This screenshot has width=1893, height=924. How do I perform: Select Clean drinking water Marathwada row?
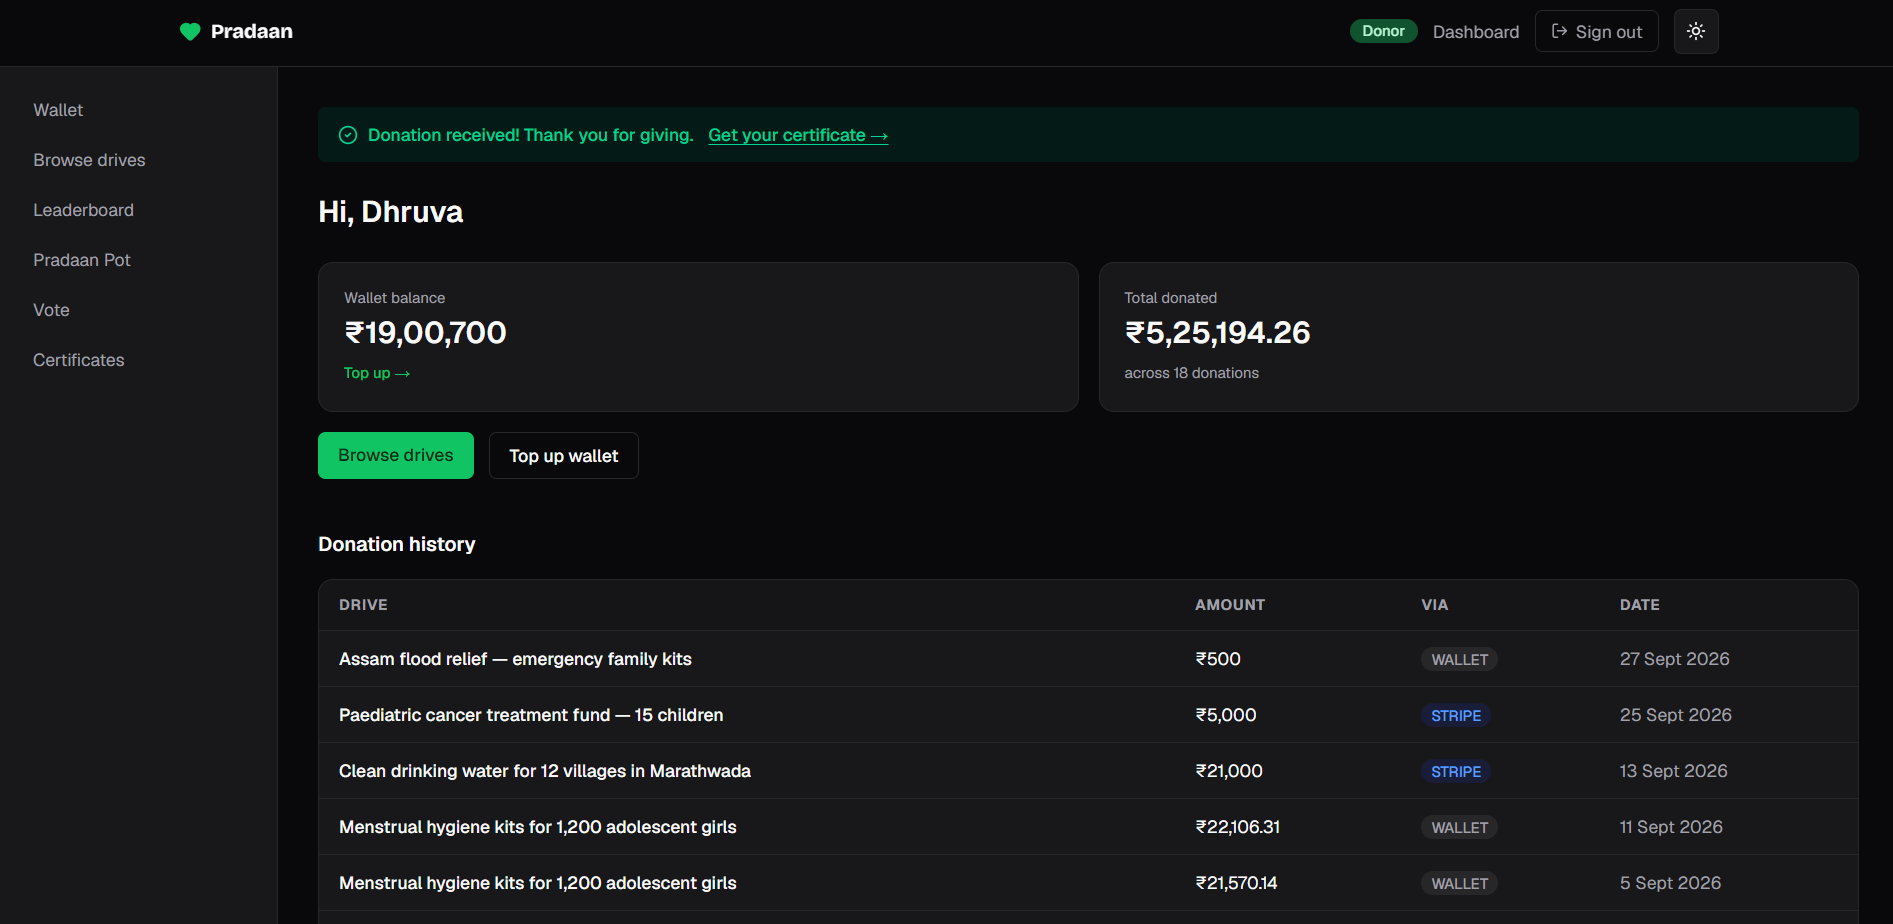tap(1088, 771)
